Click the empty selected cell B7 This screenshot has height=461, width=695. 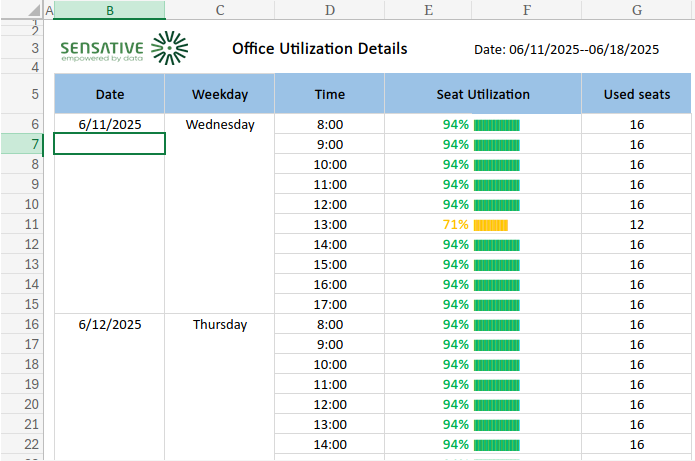click(109, 145)
